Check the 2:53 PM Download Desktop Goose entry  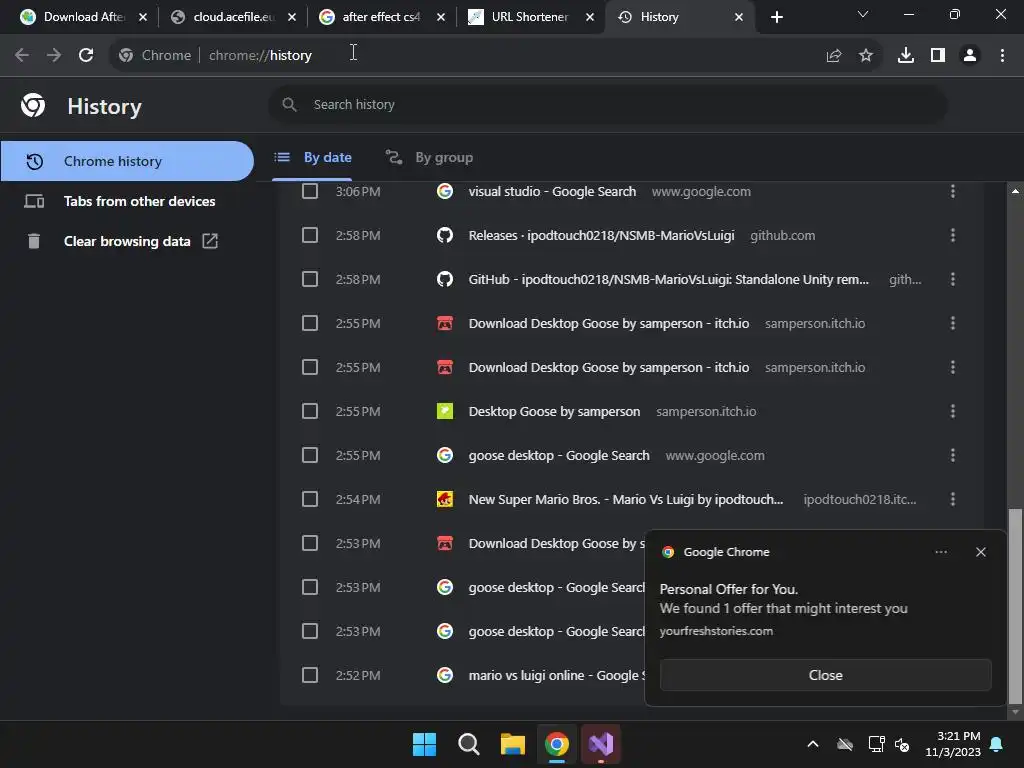310,543
